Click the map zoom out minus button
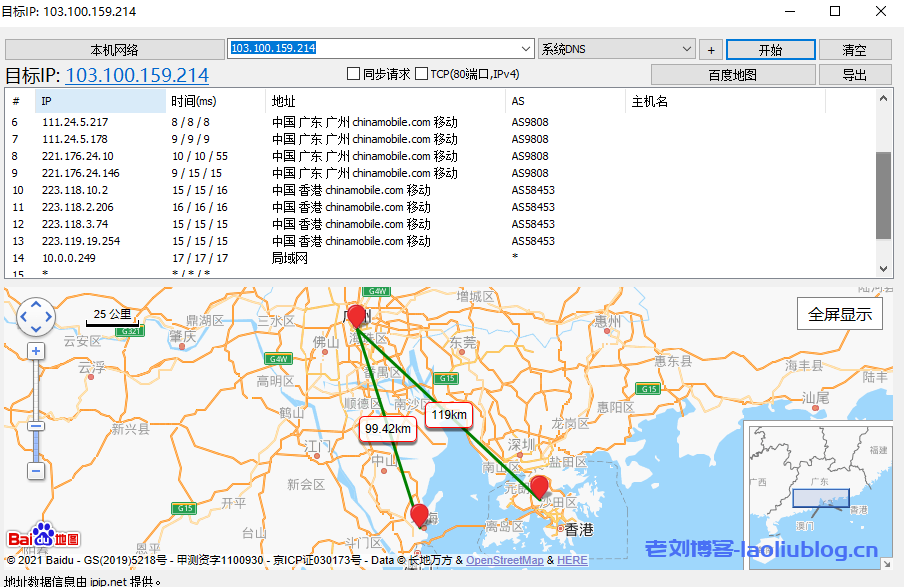 click(36, 470)
